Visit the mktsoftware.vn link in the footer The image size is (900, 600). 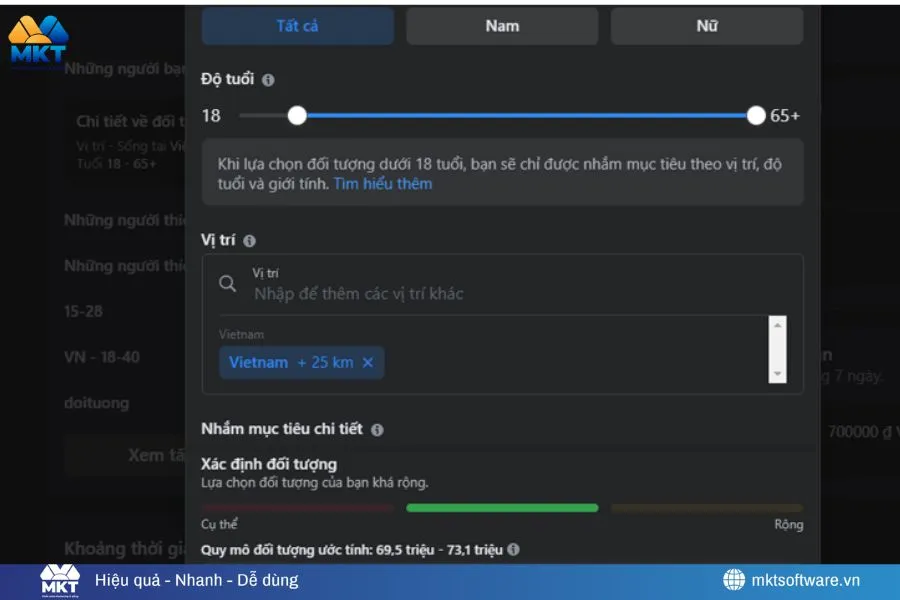pyautogui.click(x=805, y=580)
